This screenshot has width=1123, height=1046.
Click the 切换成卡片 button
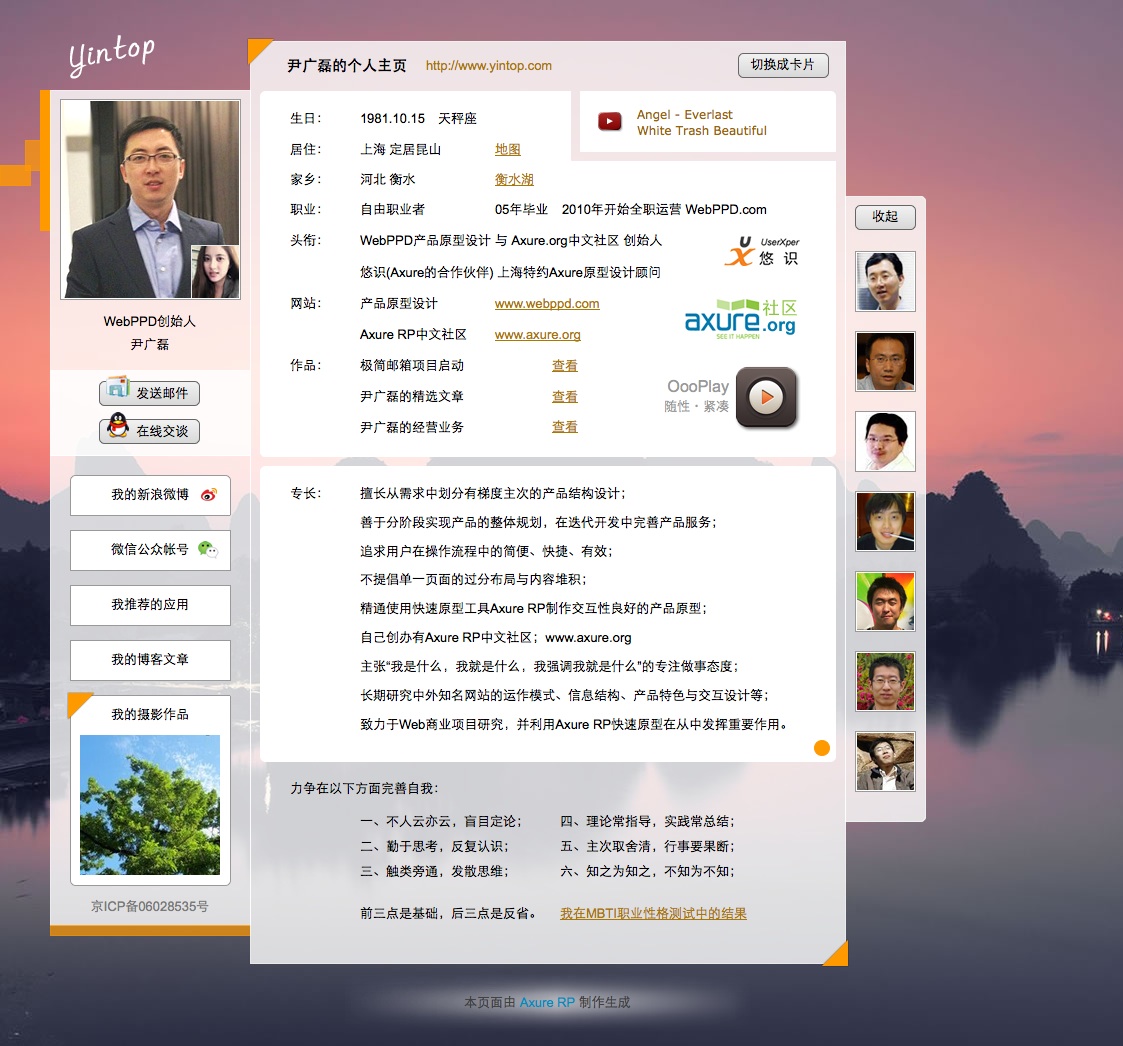click(x=783, y=65)
